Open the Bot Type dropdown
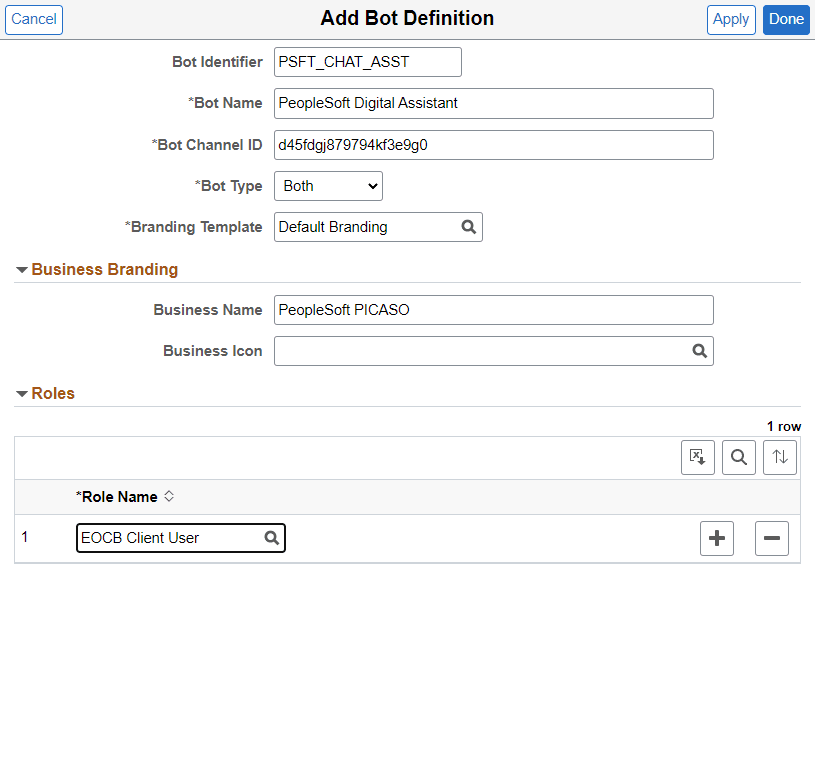Viewport: 815px width, 764px height. pyautogui.click(x=328, y=186)
